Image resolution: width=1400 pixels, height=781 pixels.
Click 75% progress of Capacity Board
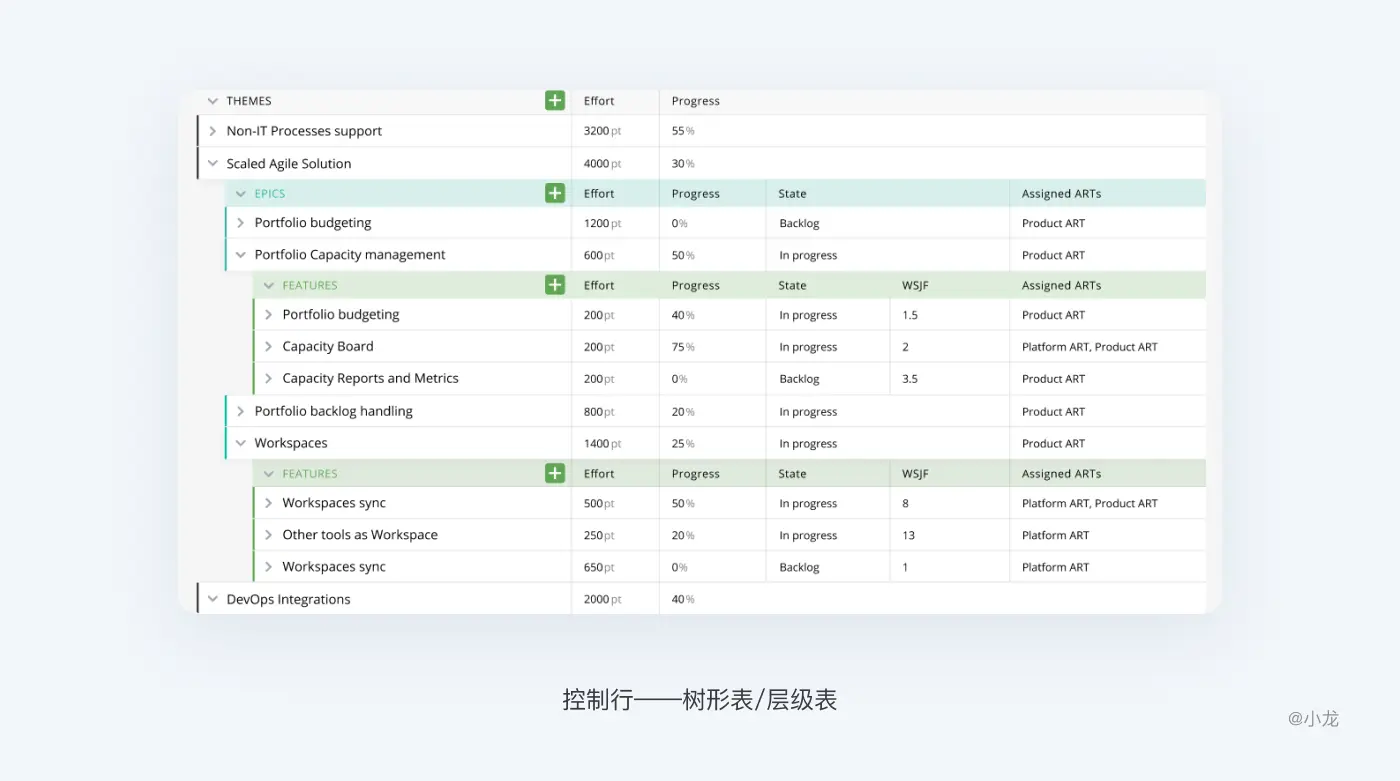tap(683, 347)
